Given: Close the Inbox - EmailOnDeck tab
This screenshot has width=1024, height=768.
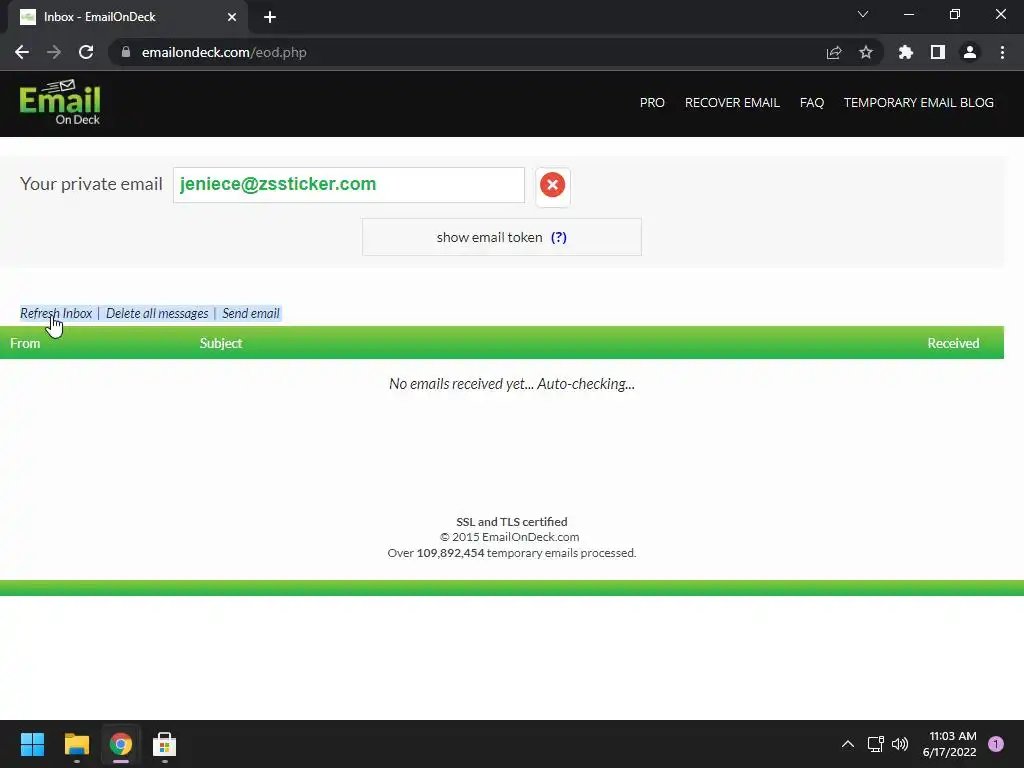Looking at the screenshot, I should coord(232,17).
